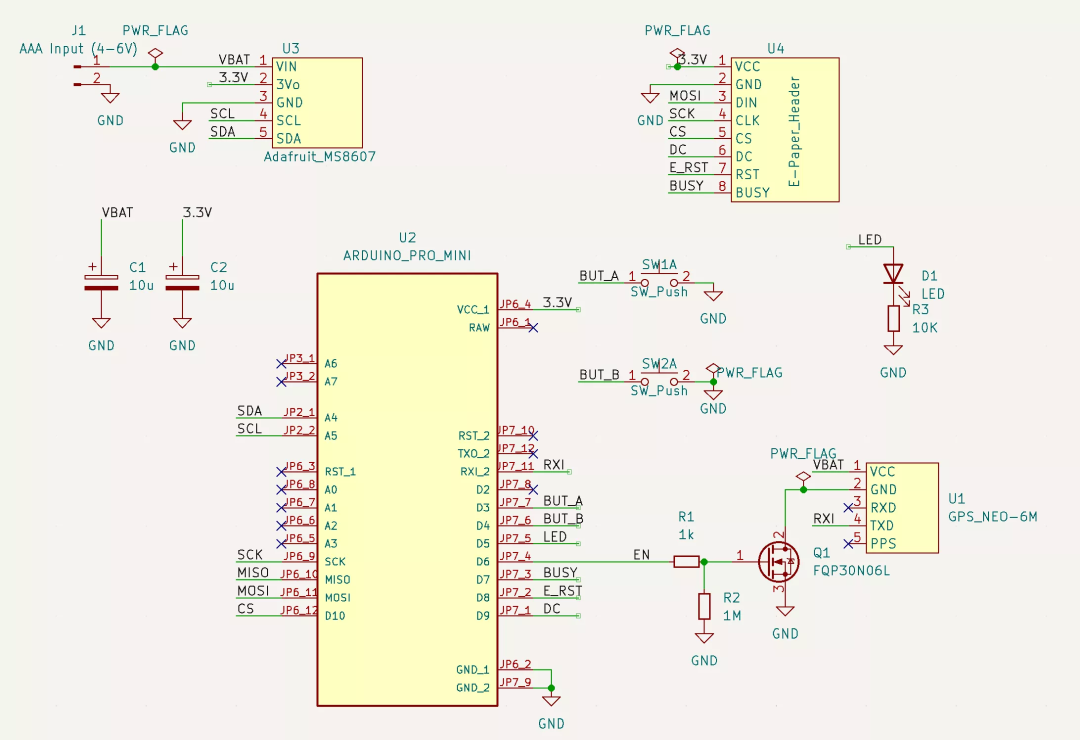Screen dimensions: 1080x740
Task: Click the SW2A push switch symbol
Action: coord(659,378)
